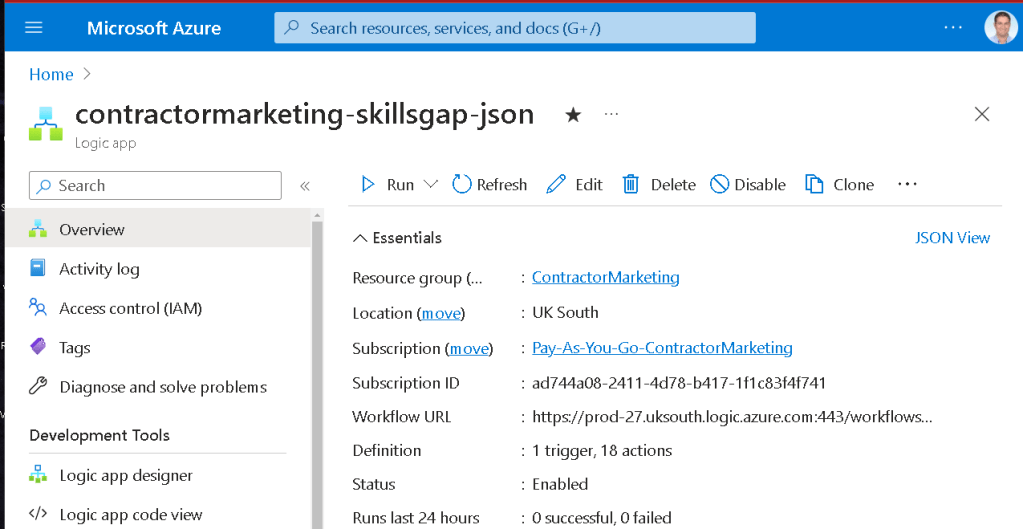Open the top bar more options ellipsis
Image resolution: width=1023 pixels, height=529 pixels.
[953, 27]
